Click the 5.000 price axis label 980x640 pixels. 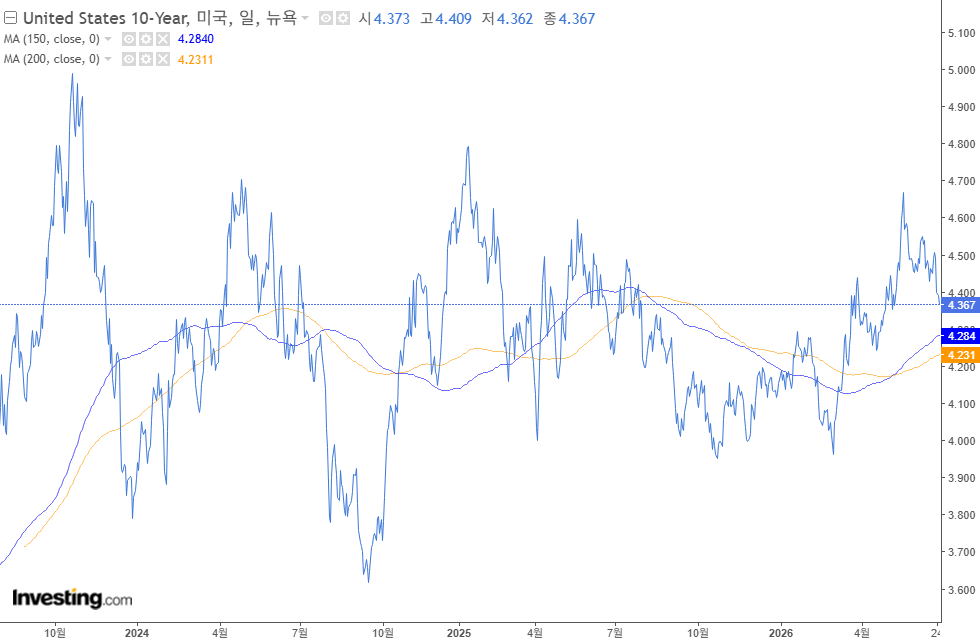tap(961, 70)
